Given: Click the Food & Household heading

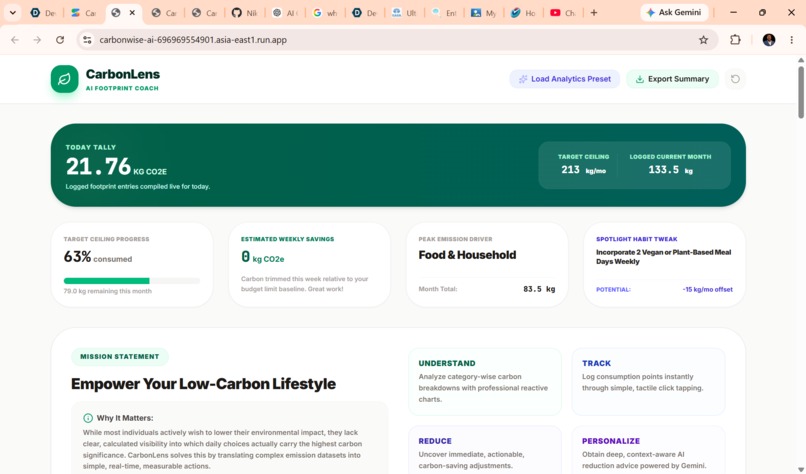Looking at the screenshot, I should pos(467,255).
